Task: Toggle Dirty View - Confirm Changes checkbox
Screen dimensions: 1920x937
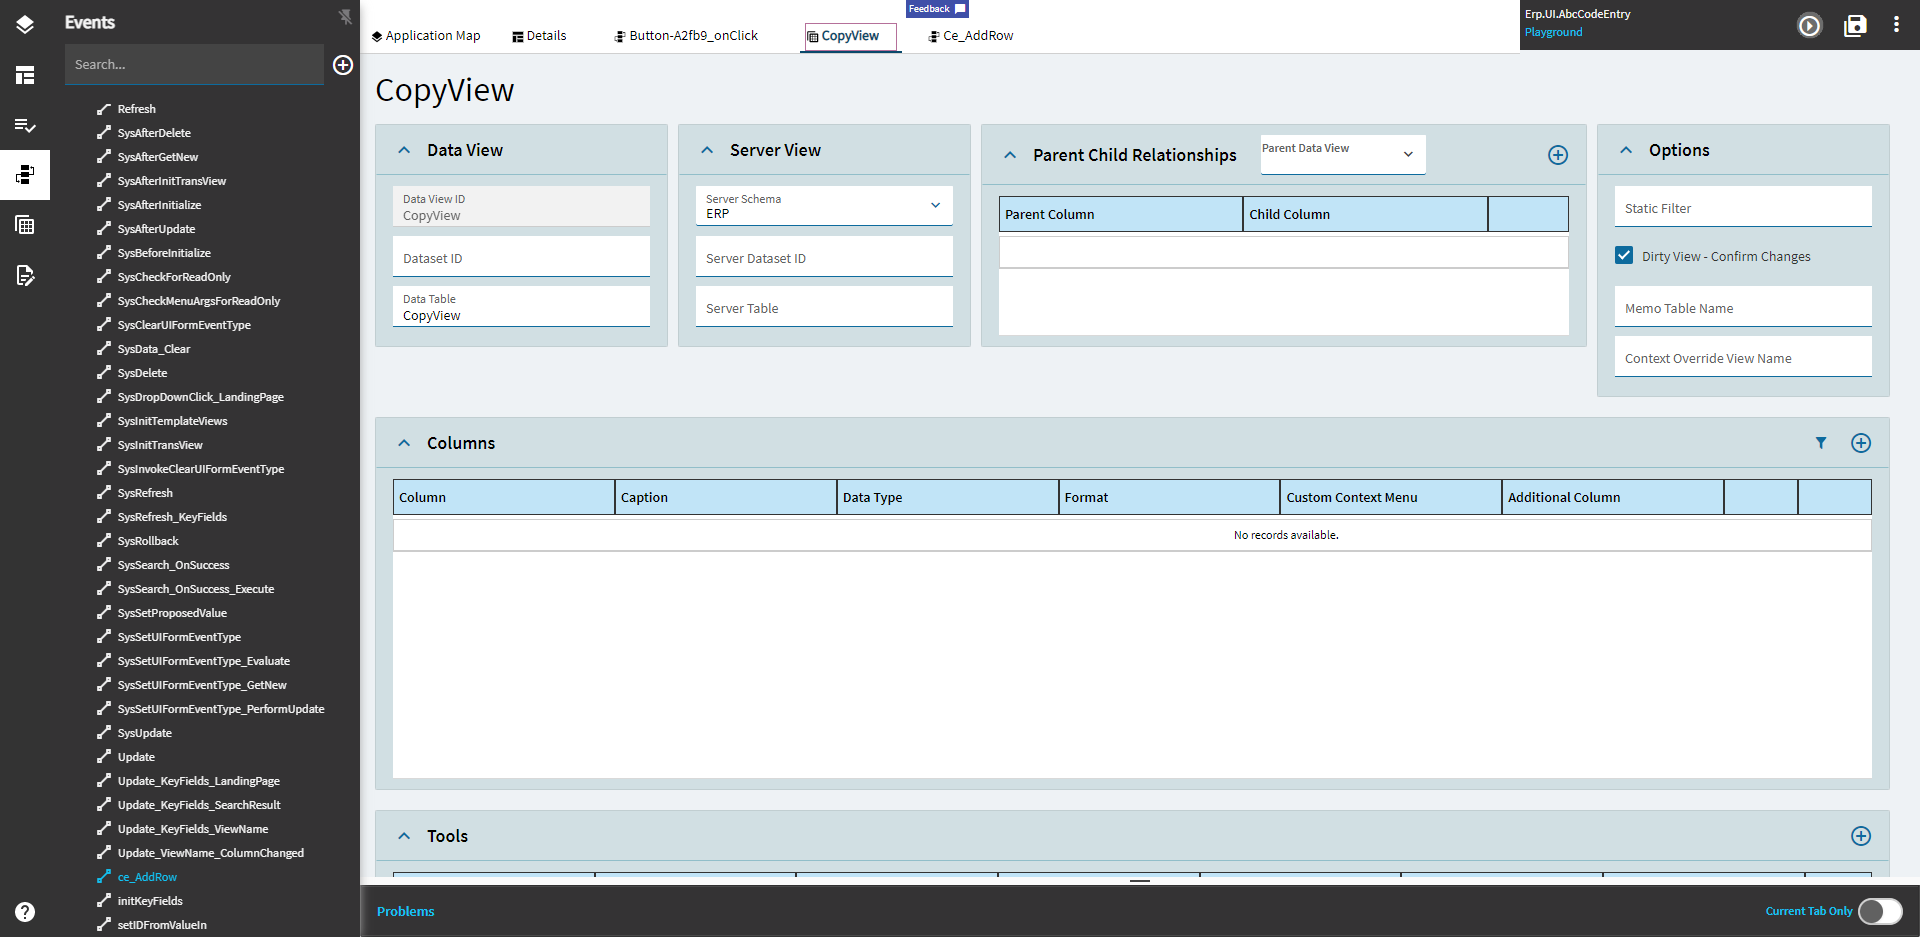Action: (1624, 256)
